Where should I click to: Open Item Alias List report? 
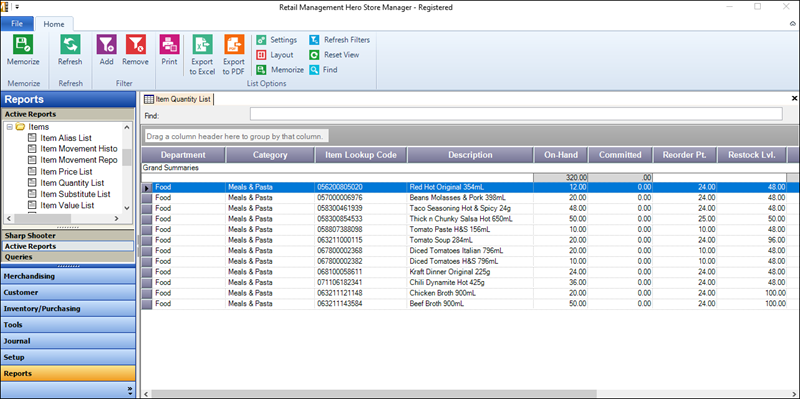coord(66,138)
